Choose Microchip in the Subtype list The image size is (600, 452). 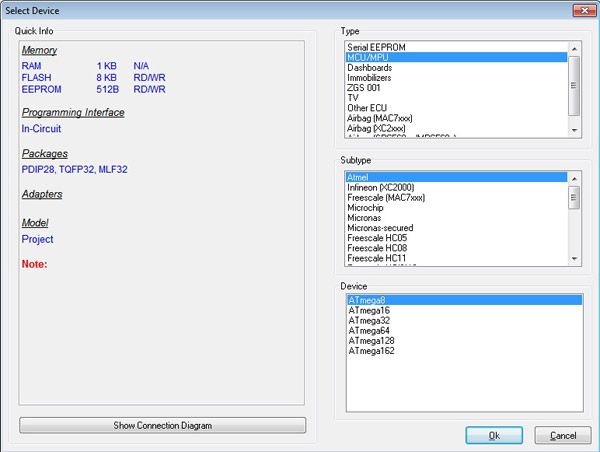pos(366,207)
